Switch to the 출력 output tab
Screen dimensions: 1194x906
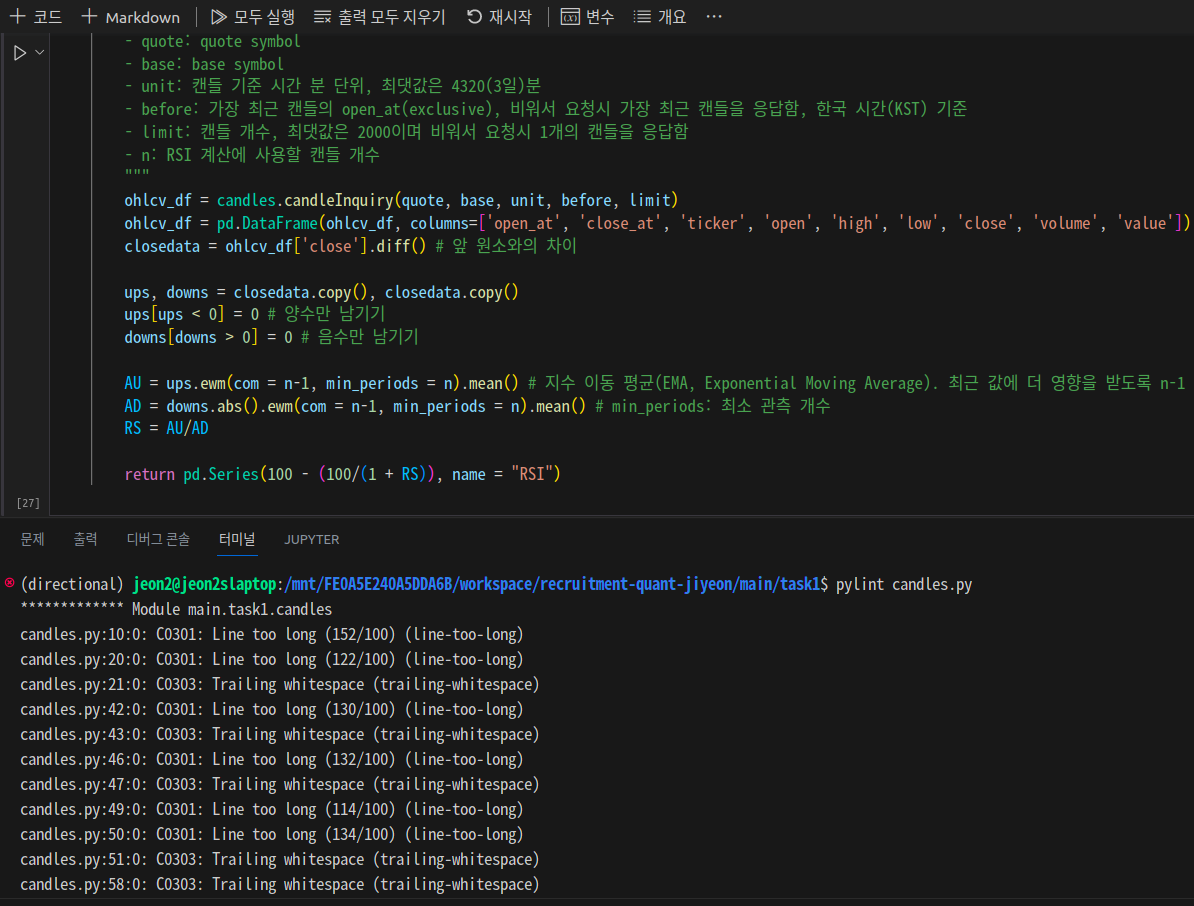85,539
